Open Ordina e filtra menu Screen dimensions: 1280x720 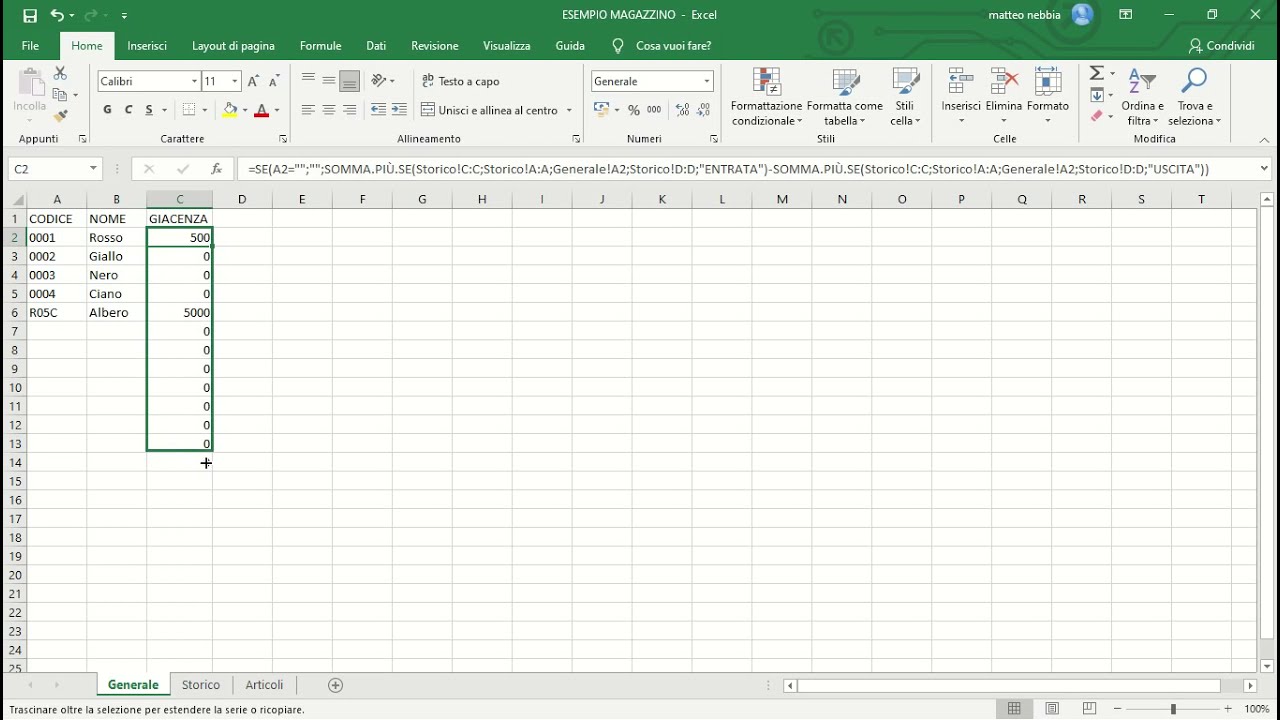point(1142,97)
